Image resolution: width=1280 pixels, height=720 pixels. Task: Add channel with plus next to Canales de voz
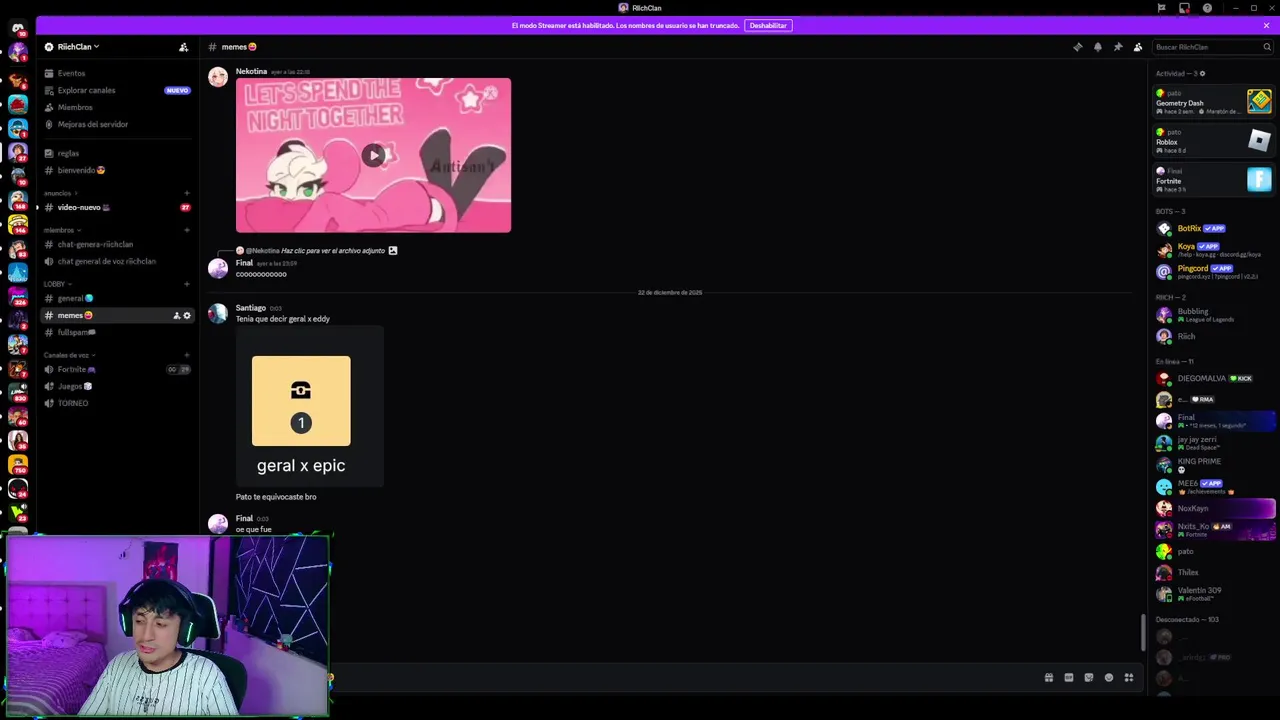[x=187, y=355]
